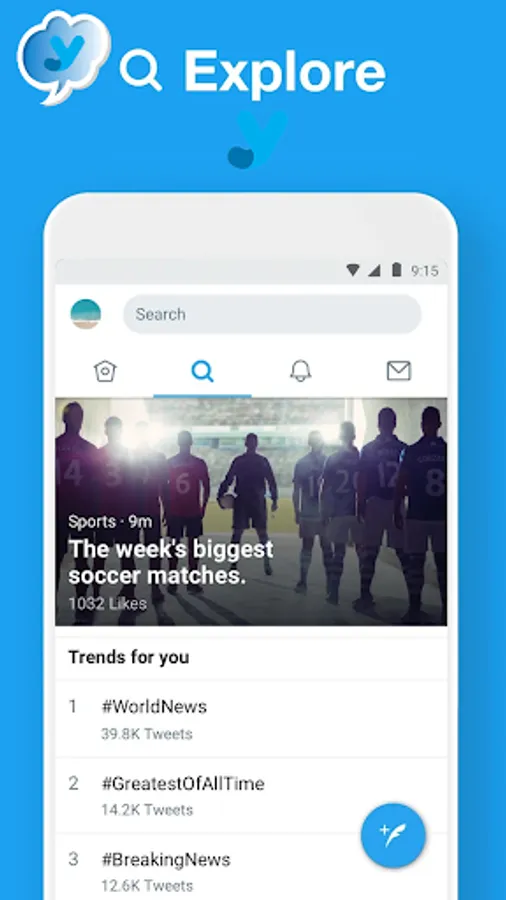Open the Messages envelope icon
The height and width of the screenshot is (900, 506).
coord(399,371)
